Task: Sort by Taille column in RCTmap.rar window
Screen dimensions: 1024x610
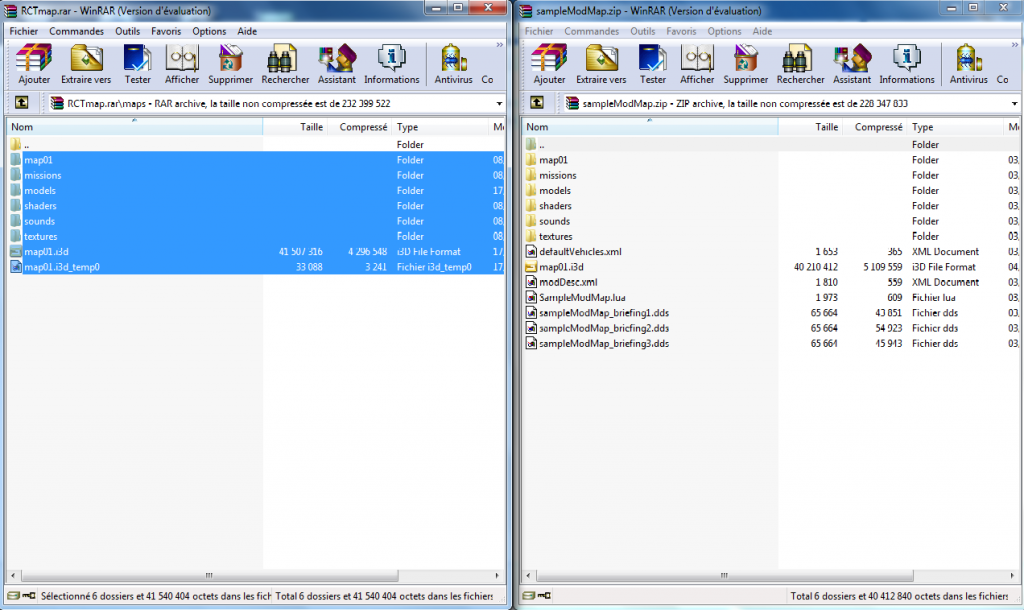Action: coord(295,127)
